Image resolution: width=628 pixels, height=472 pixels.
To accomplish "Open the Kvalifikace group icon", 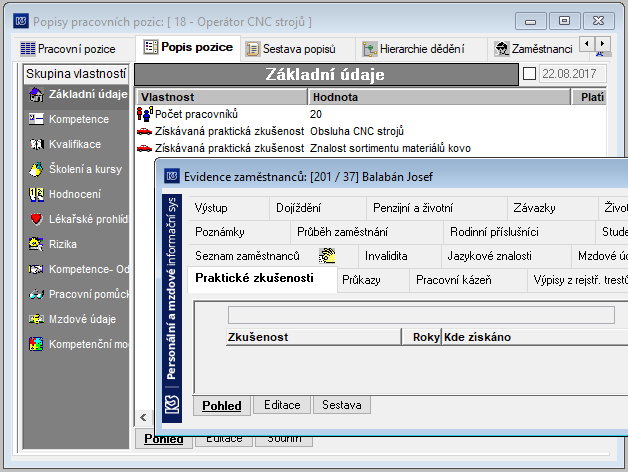I will tap(36, 144).
